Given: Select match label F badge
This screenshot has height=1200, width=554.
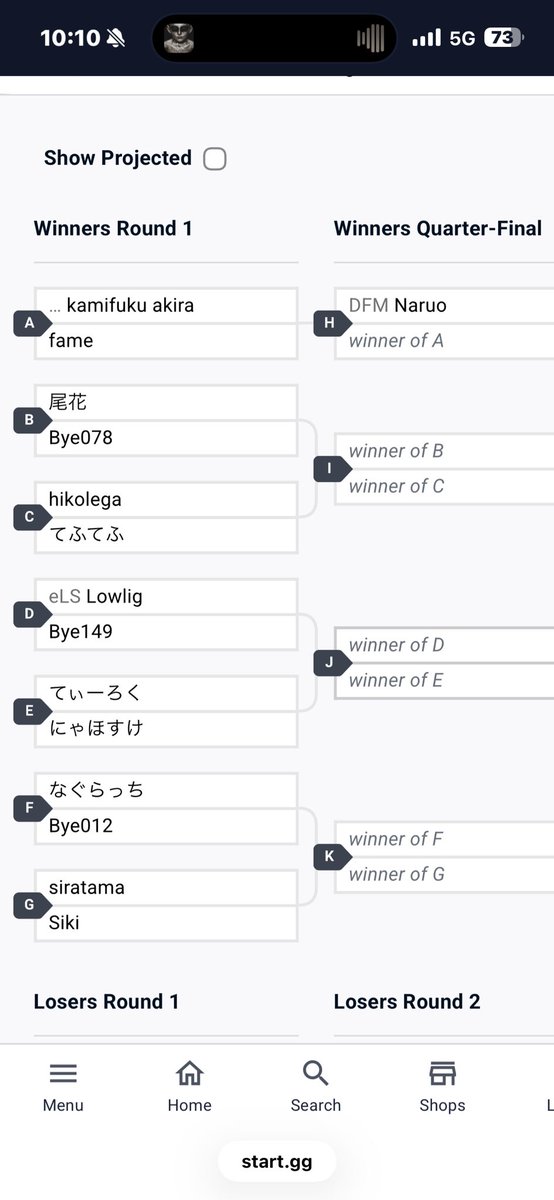Looking at the screenshot, I should 30,808.
